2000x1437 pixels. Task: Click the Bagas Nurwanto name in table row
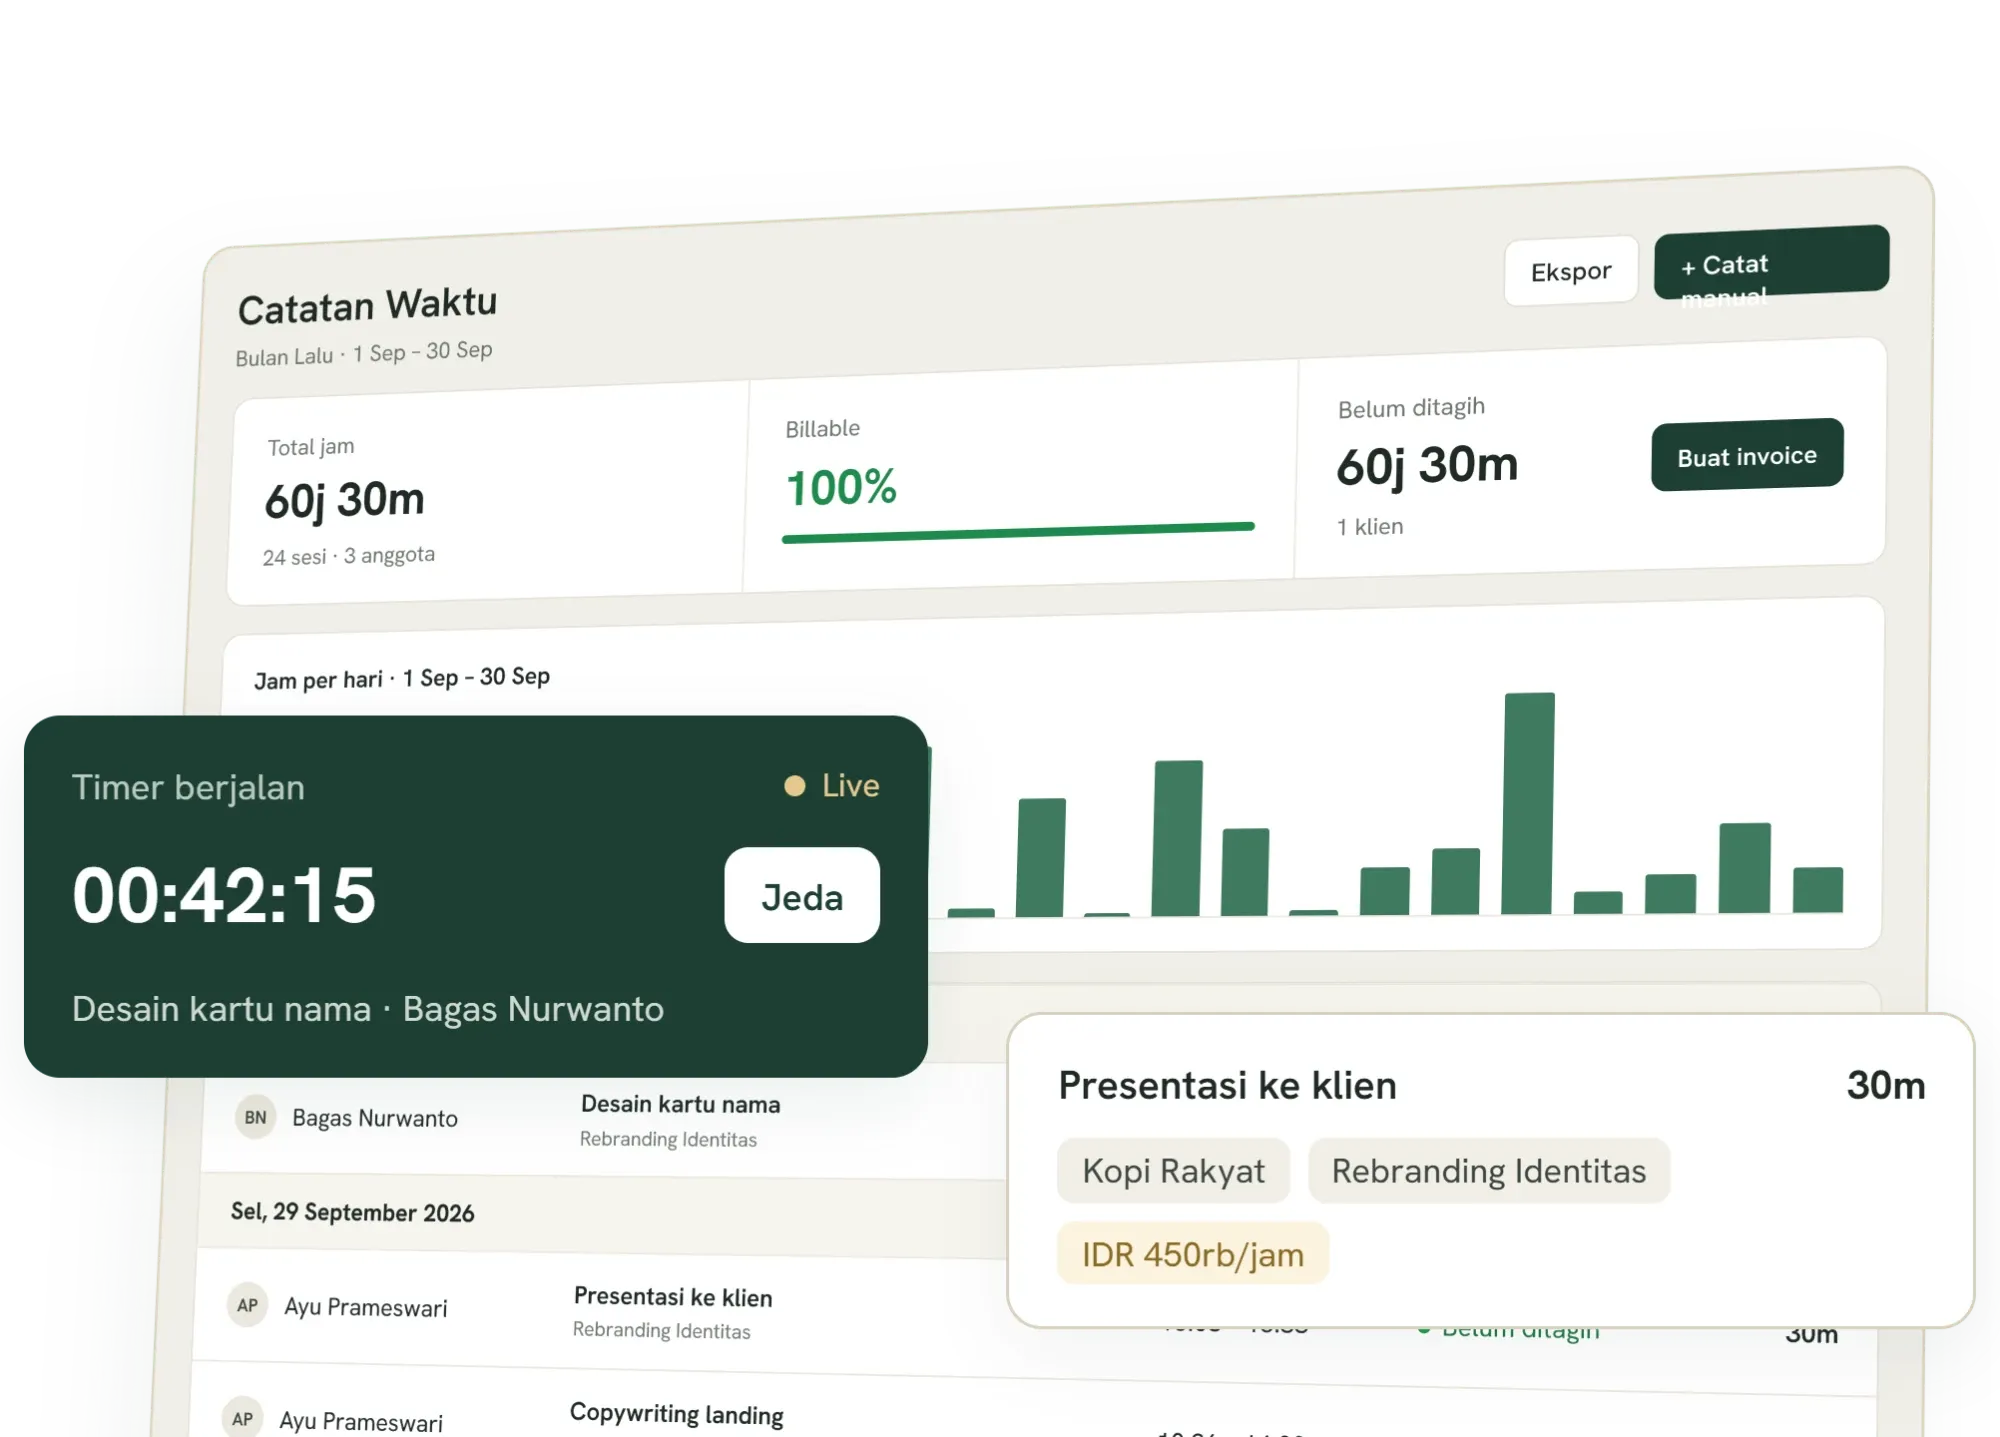375,1118
